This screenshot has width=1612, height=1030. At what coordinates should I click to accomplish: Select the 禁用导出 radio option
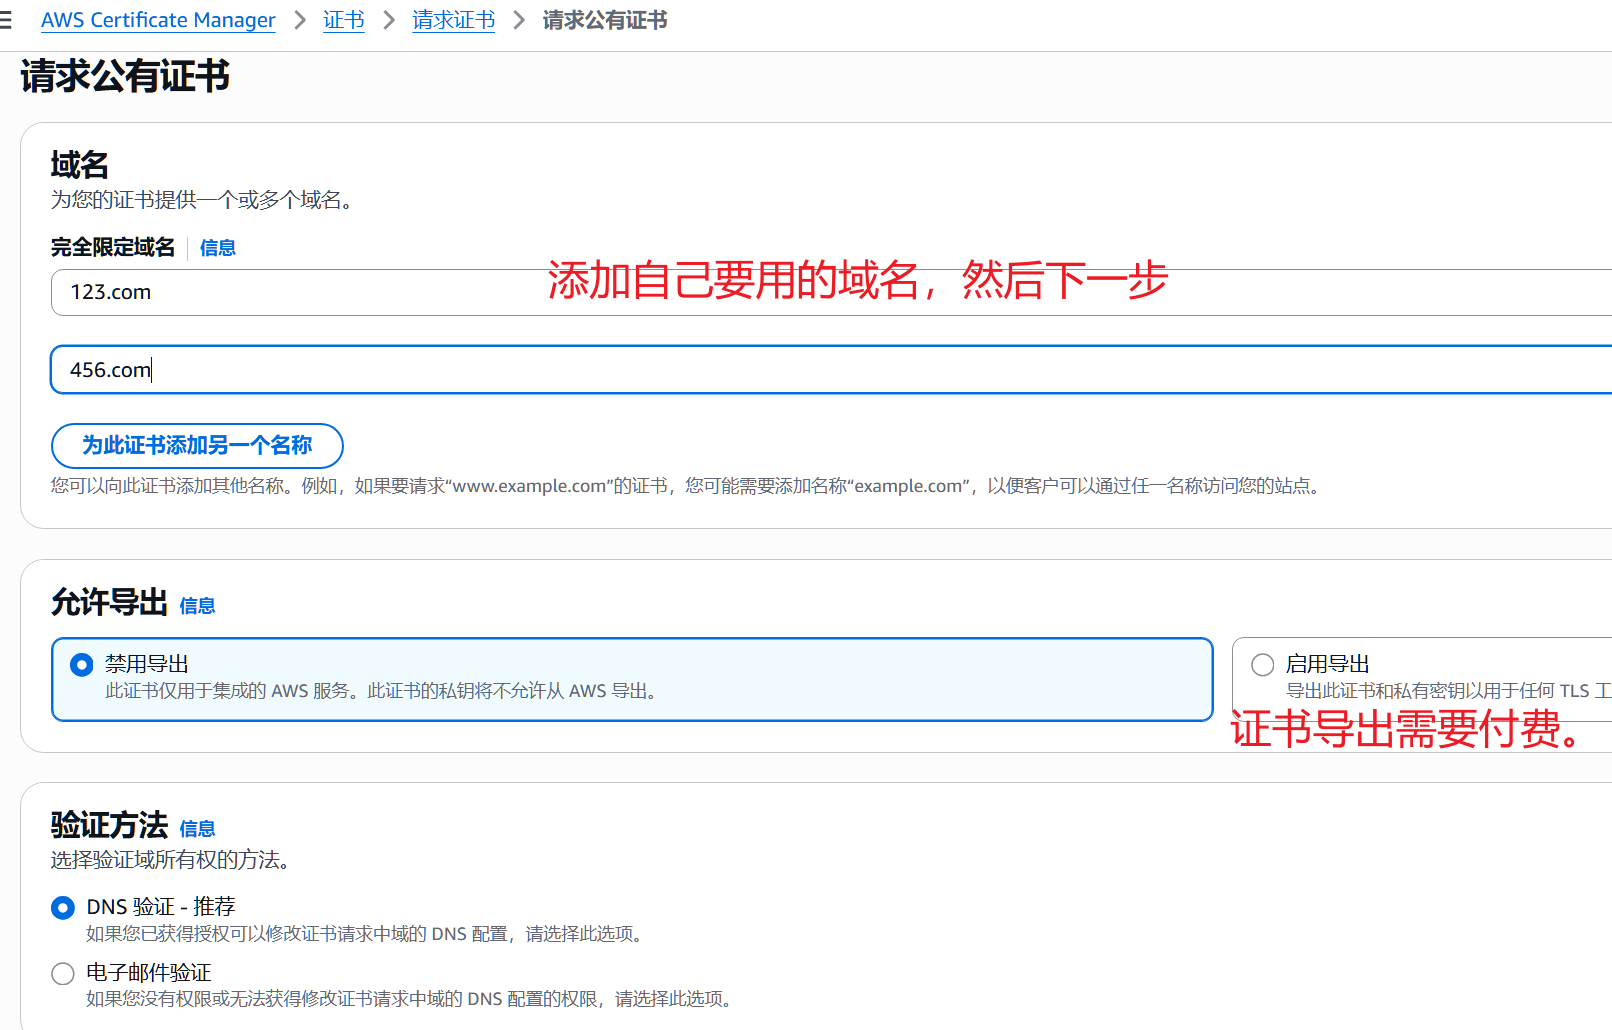[82, 665]
